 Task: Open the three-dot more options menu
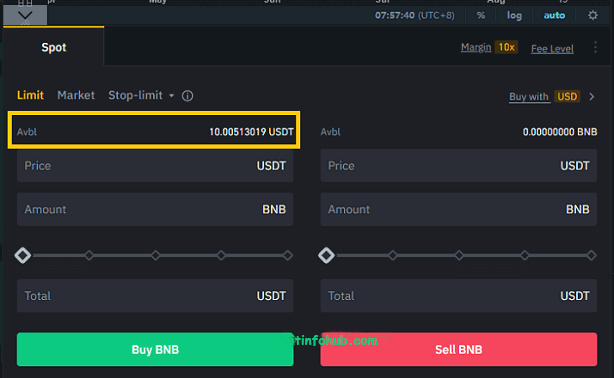point(595,47)
